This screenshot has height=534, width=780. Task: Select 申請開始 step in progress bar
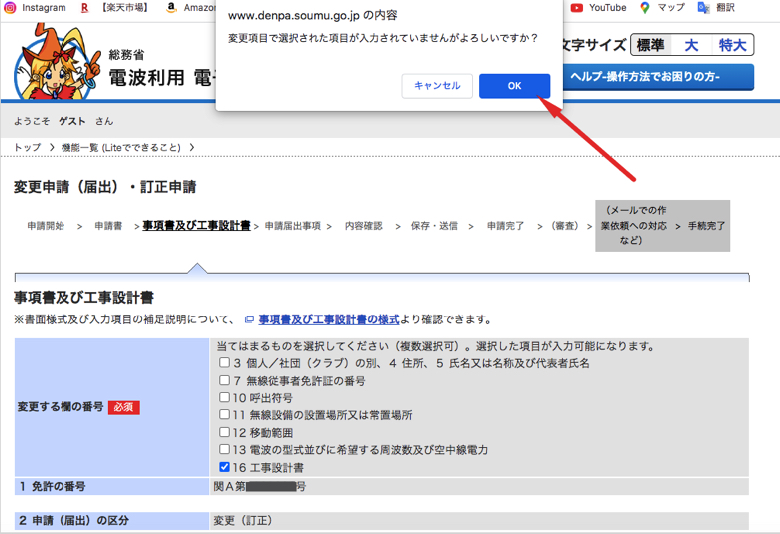[x=46, y=226]
